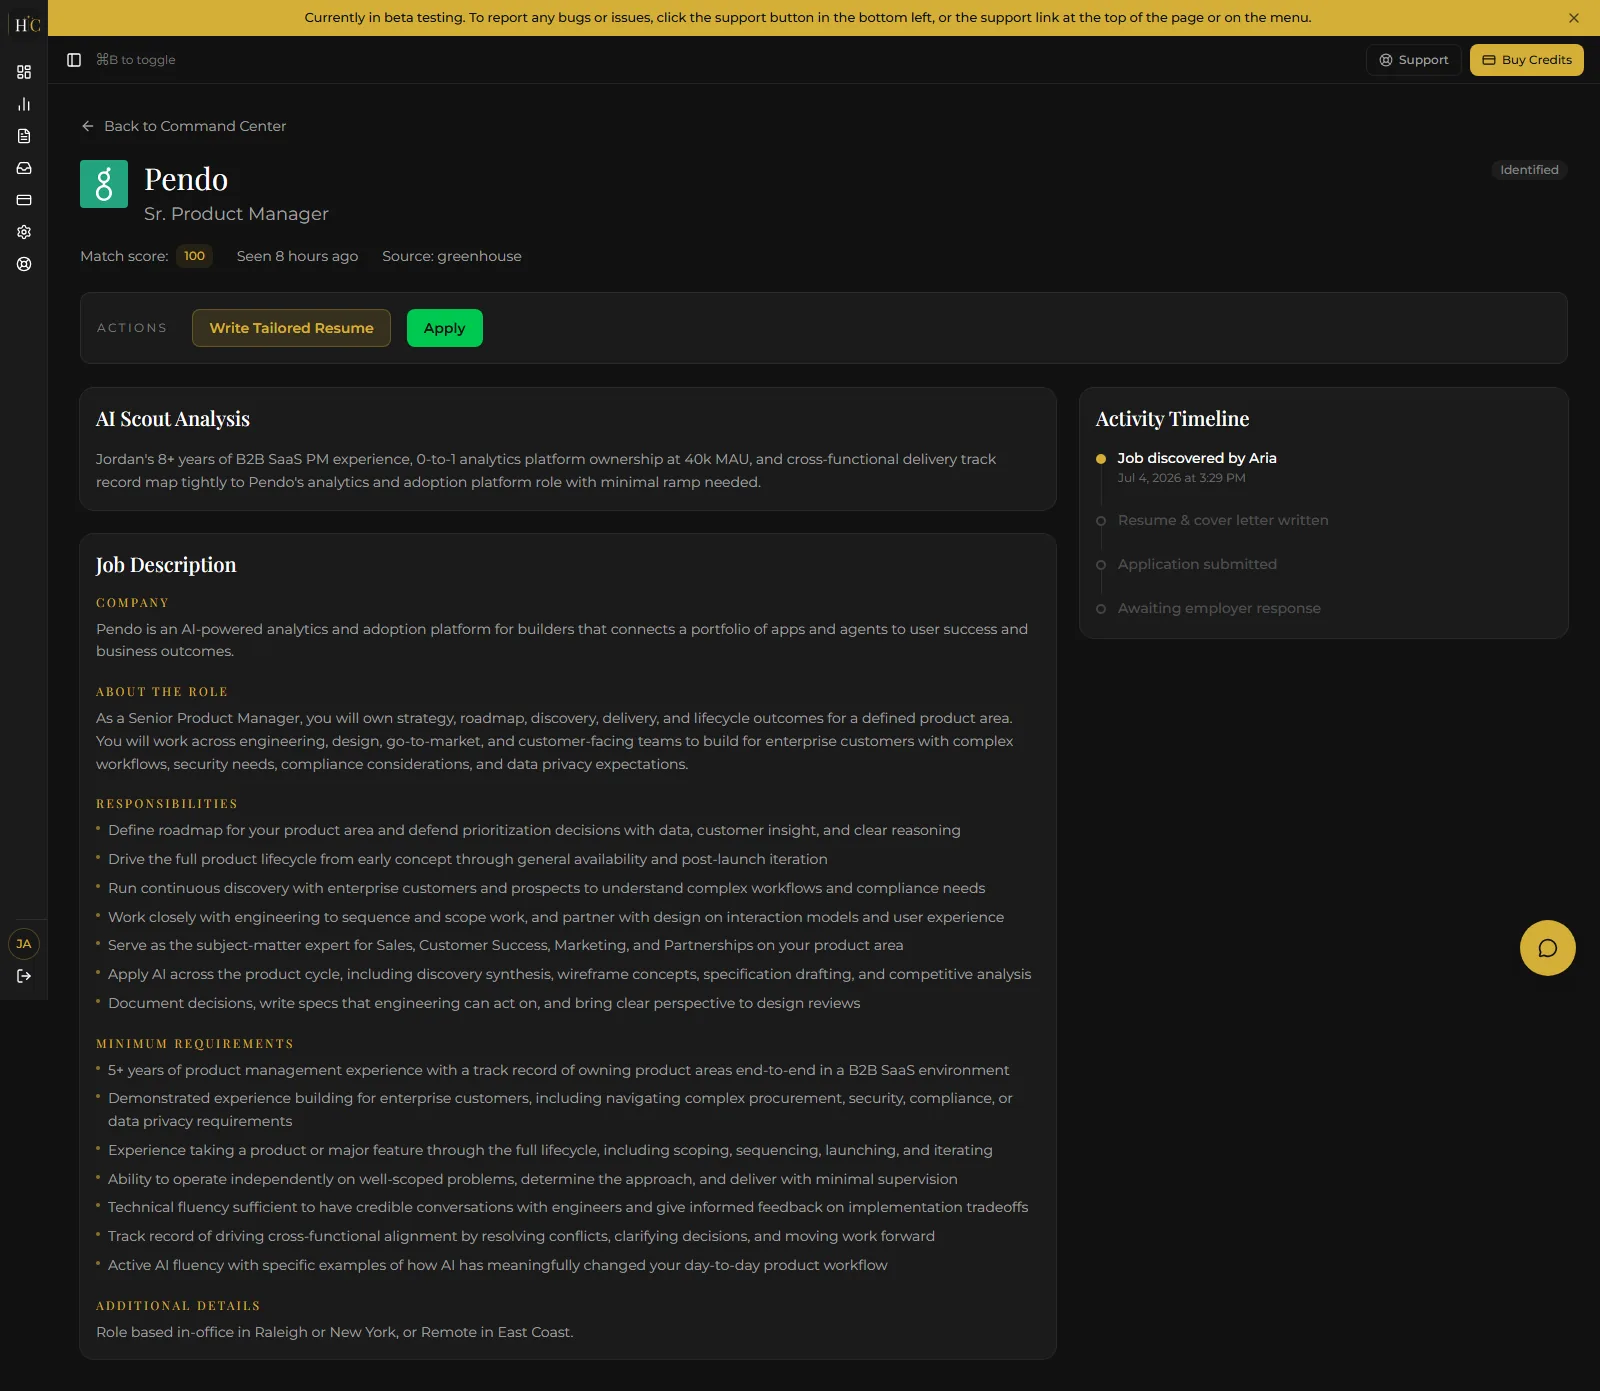Image resolution: width=1600 pixels, height=1391 pixels.
Task: Click the Support button
Action: [1414, 60]
